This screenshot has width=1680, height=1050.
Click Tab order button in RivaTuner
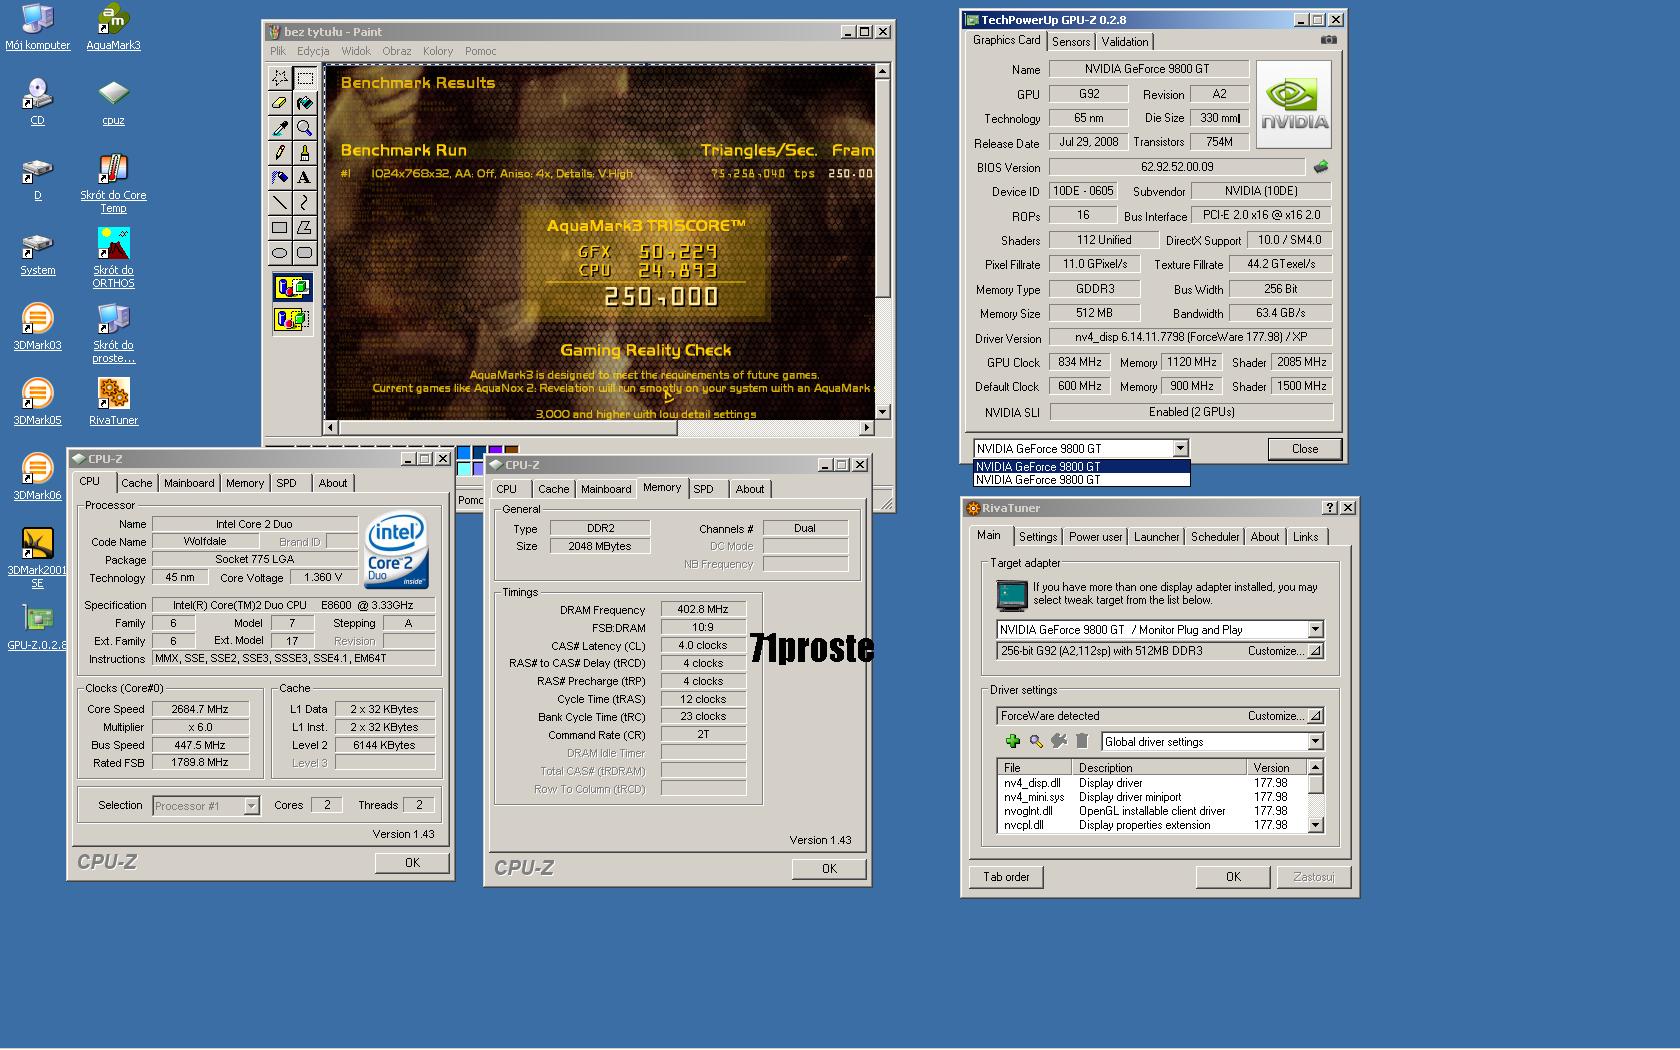1006,877
